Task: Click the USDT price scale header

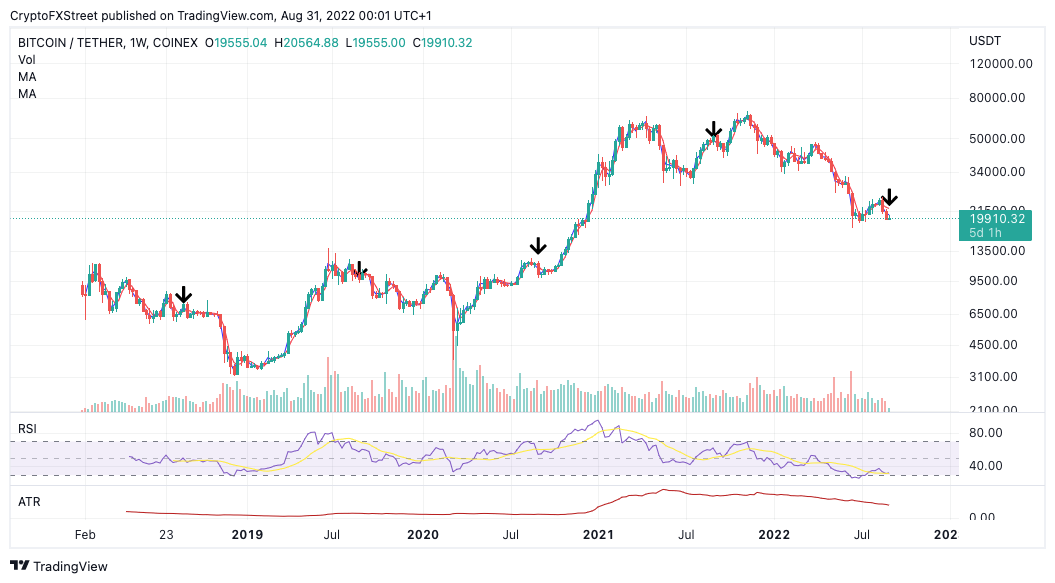Action: click(x=985, y=41)
